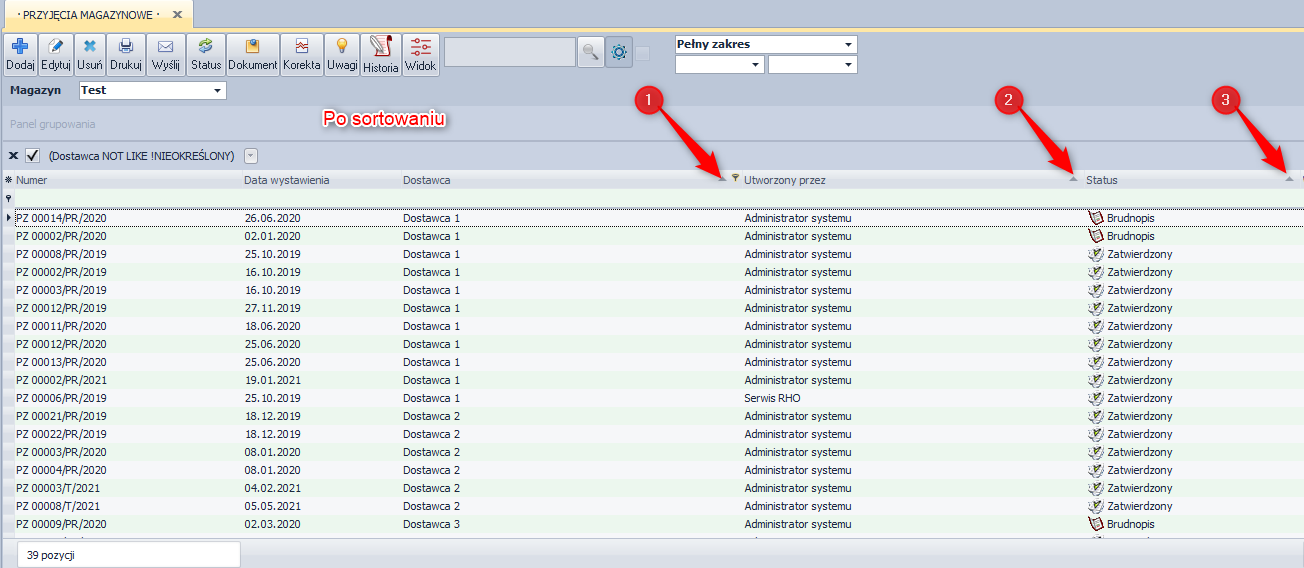This screenshot has width=1304, height=568.
Task: Remove the active filter with the X
Action: (x=13, y=155)
